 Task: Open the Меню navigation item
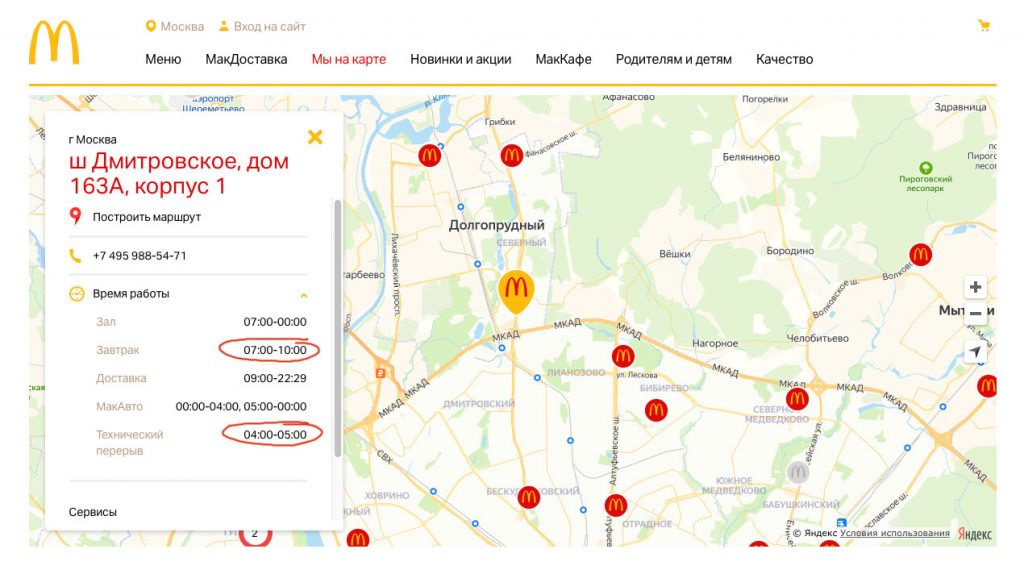(x=163, y=59)
